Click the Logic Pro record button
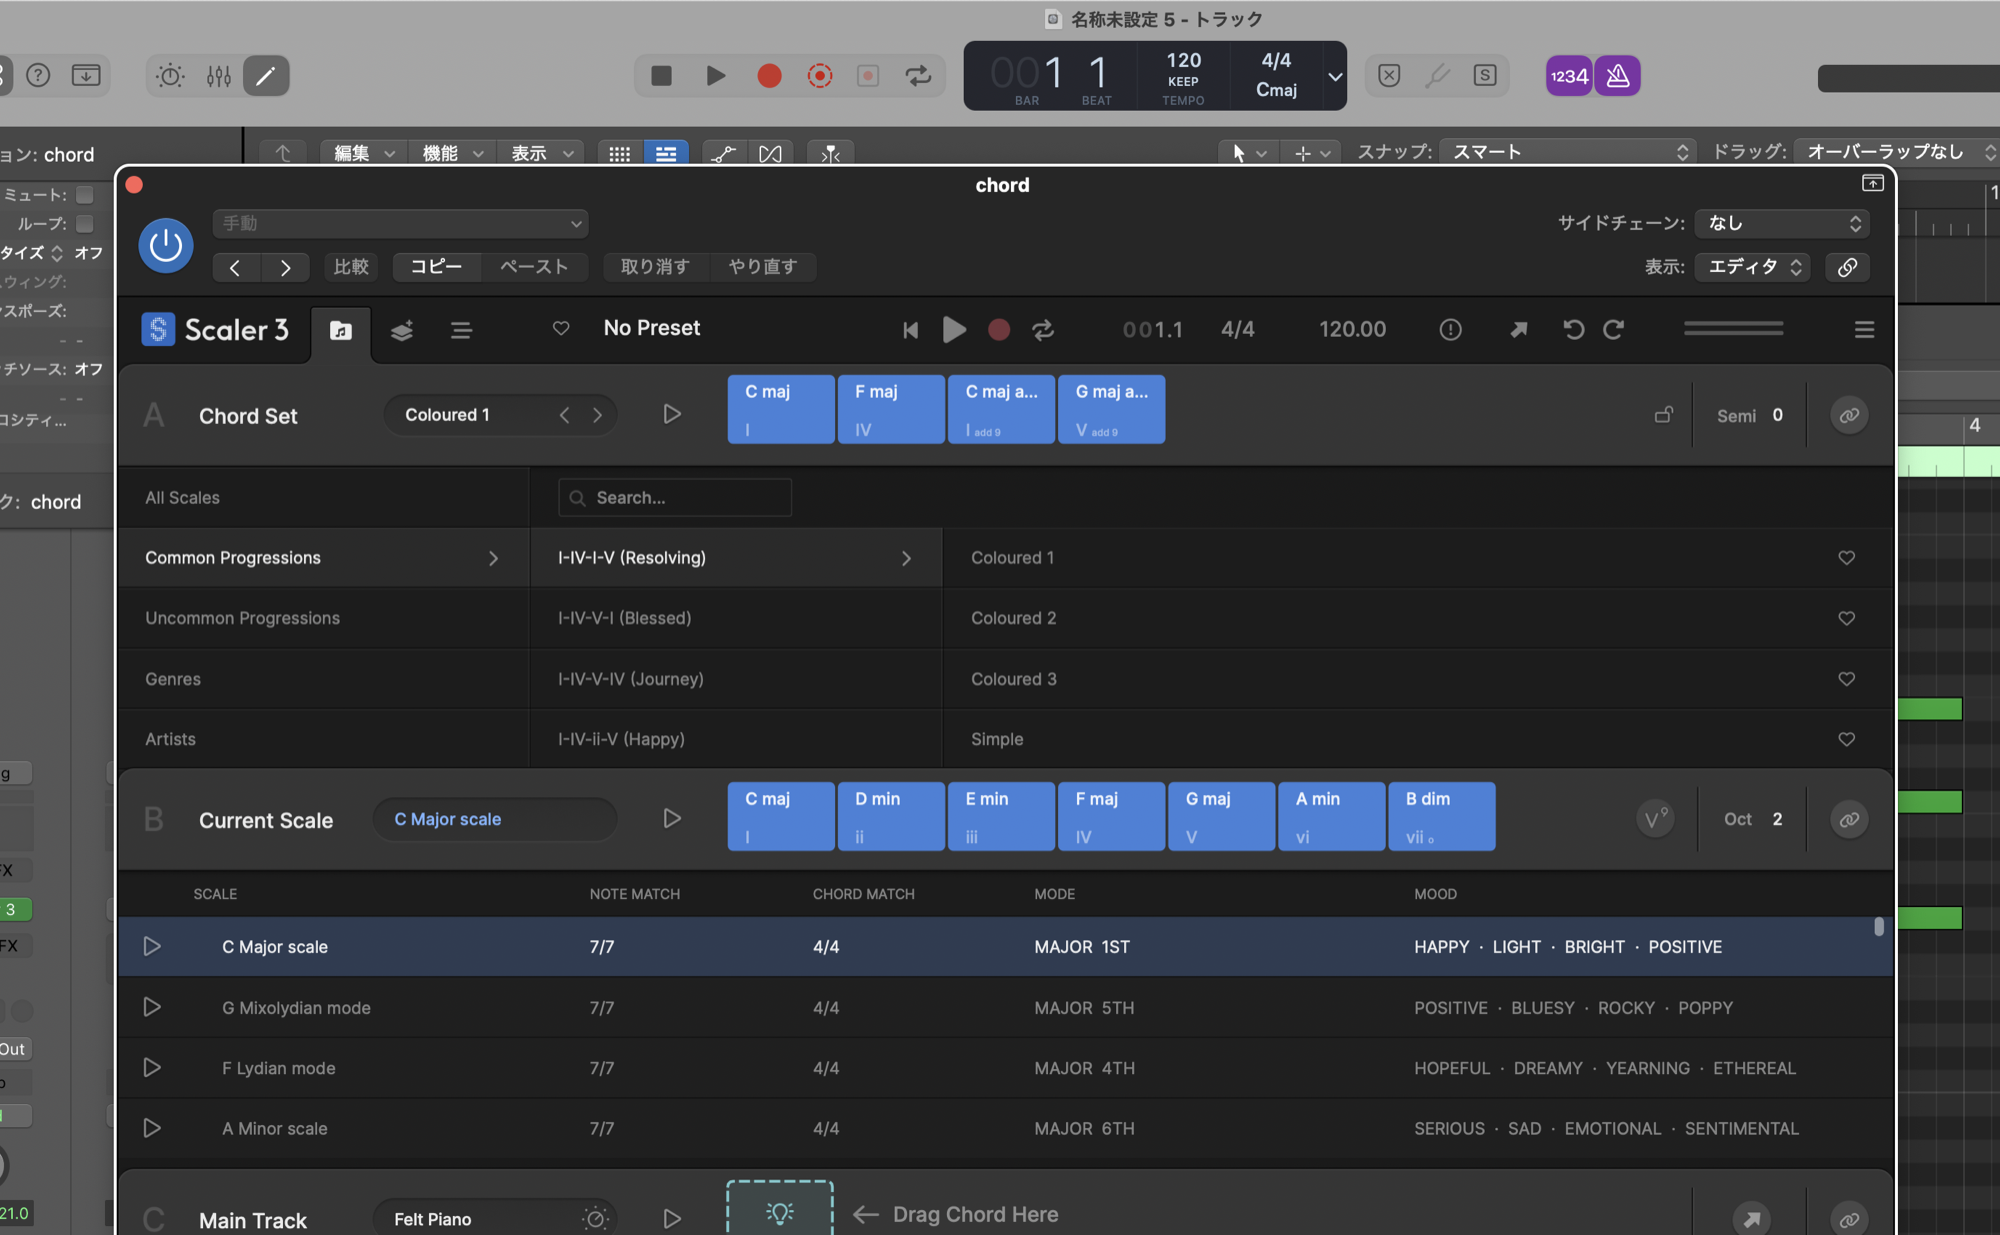Screen dimensions: 2000x1235 tap(769, 76)
